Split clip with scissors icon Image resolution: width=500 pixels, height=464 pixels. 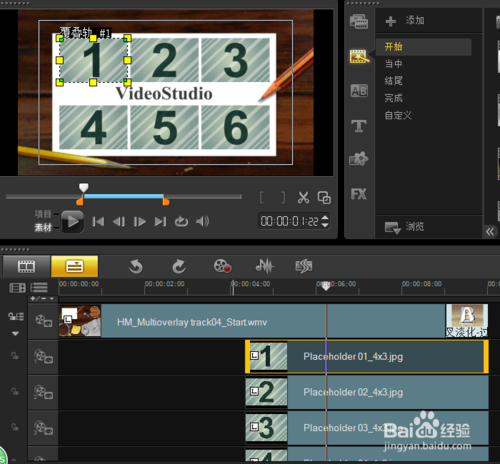coord(303,198)
